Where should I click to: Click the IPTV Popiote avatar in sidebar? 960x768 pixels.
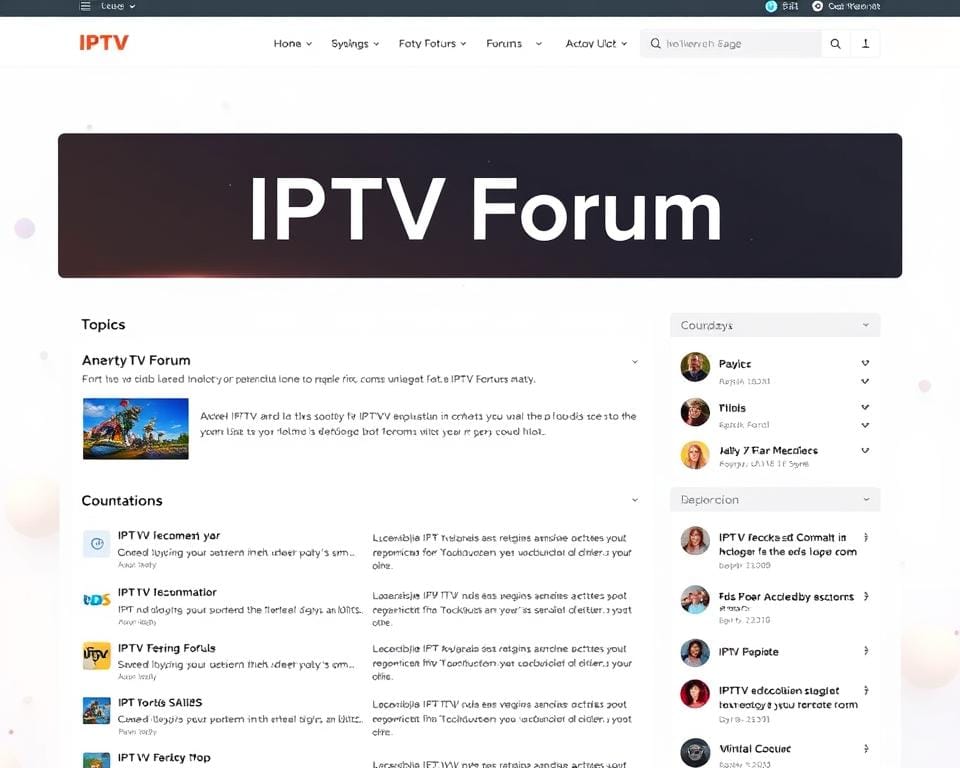pos(695,653)
